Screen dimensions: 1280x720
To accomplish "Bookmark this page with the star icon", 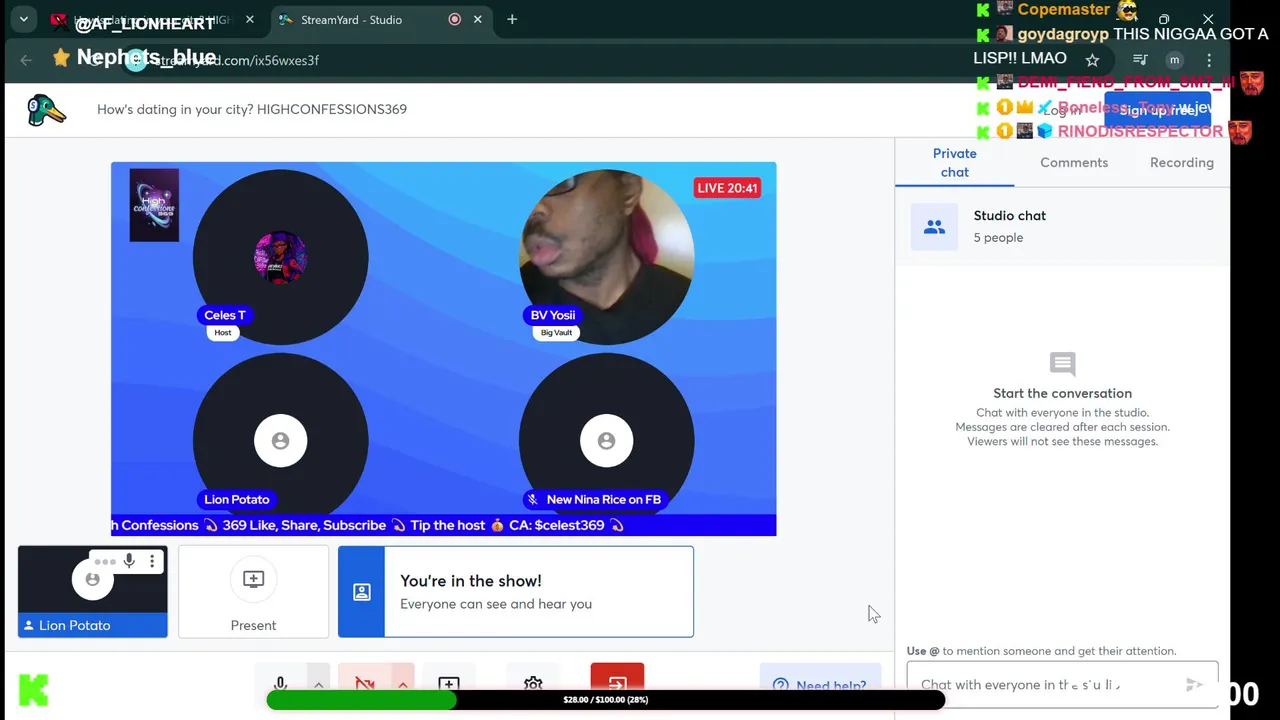I will [x=1092, y=60].
